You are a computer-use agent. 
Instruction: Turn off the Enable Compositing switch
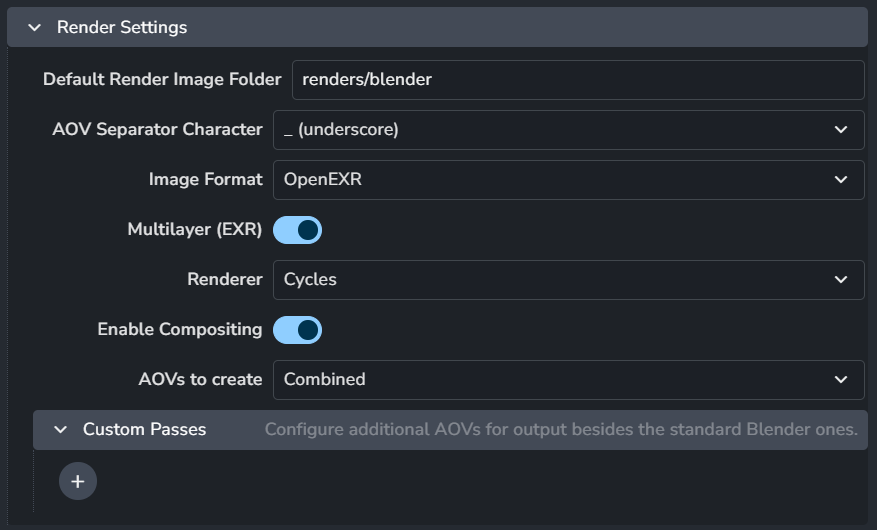click(297, 330)
